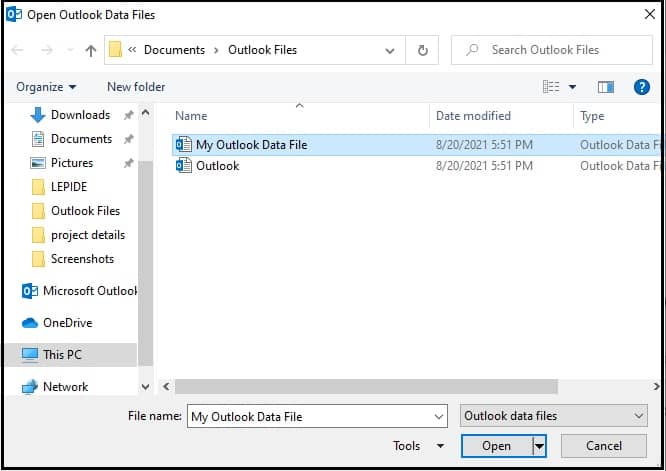
Task: Go up one folder level
Action: pyautogui.click(x=90, y=51)
